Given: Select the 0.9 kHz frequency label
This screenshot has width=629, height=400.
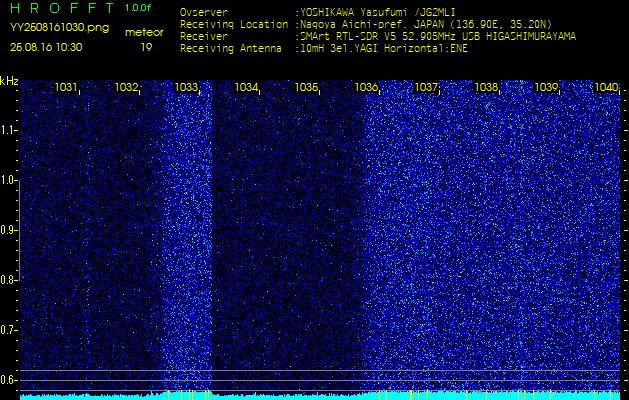Looking at the screenshot, I should click(x=8, y=230).
